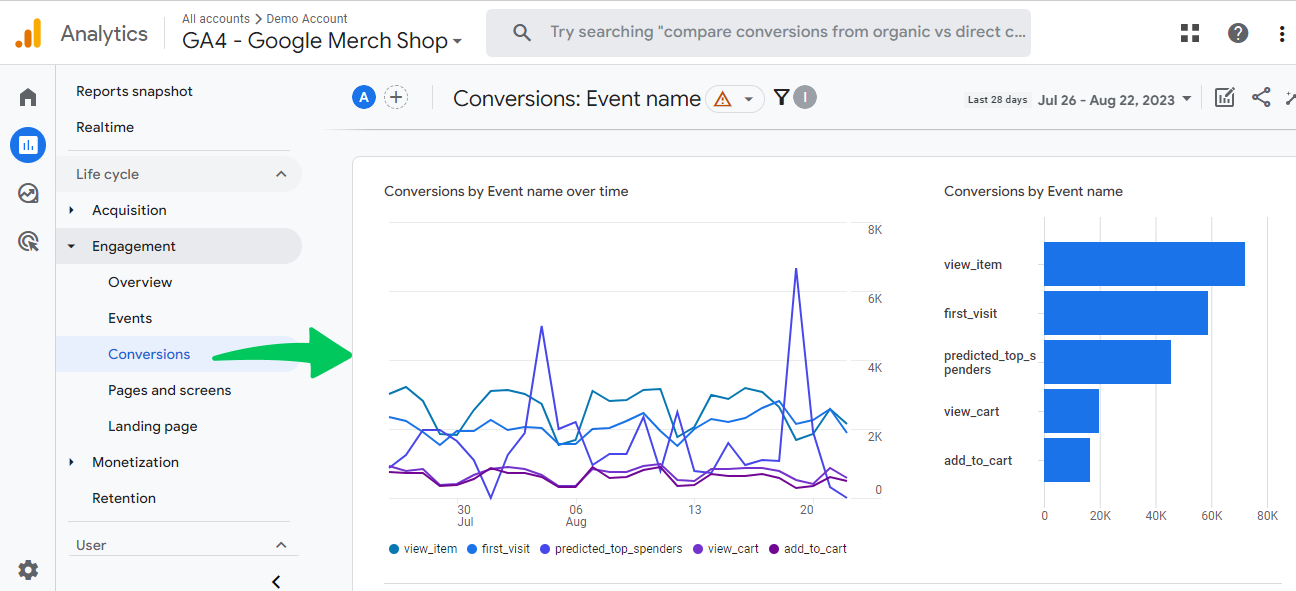Open the GA4 Google Merch Shop property selector
Screen dimensions: 1296x591
point(322,41)
